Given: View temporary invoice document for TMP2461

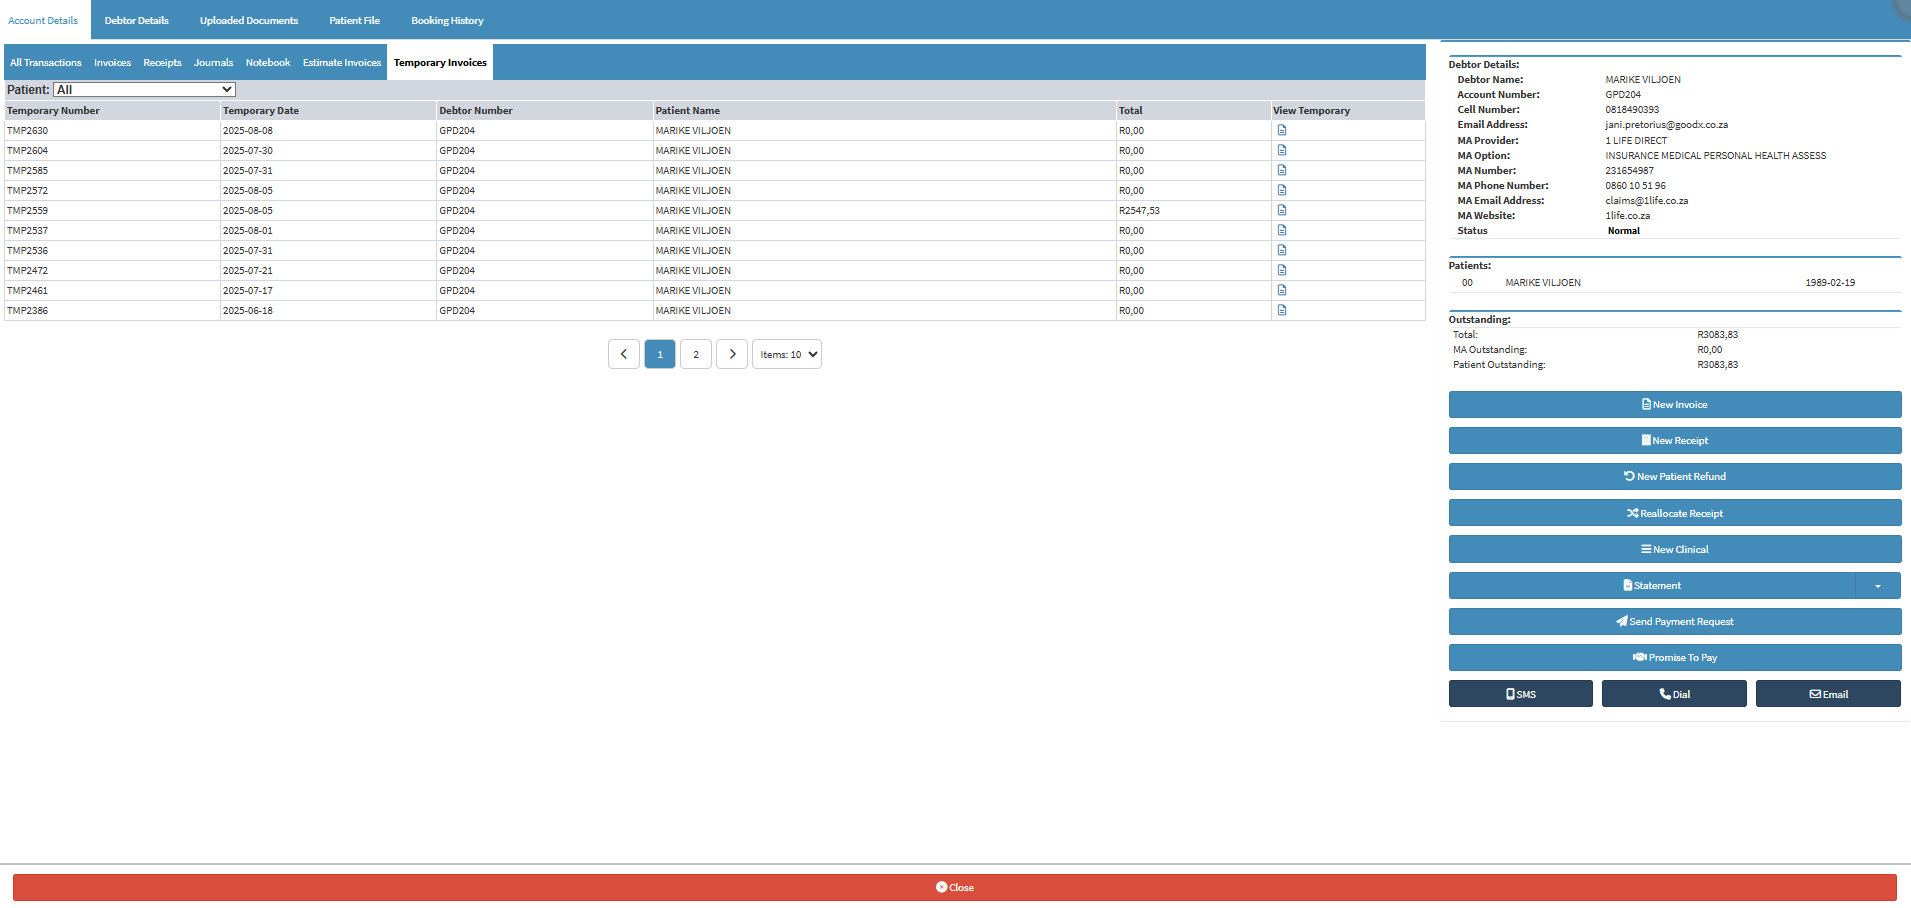Looking at the screenshot, I should (1281, 290).
